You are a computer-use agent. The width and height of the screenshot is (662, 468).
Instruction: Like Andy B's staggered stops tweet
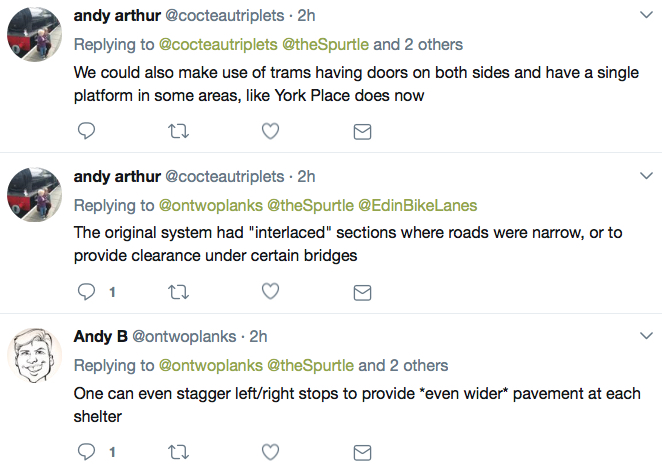(270, 452)
